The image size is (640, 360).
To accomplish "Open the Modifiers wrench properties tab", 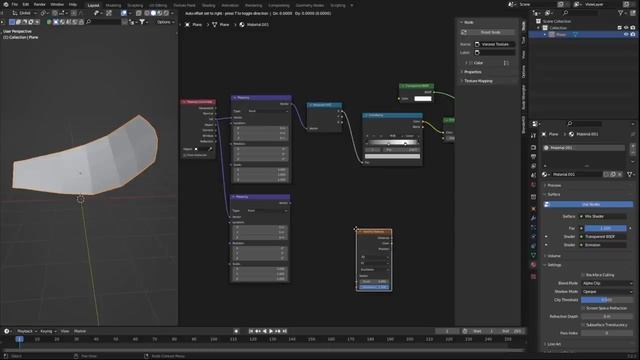I will 533,218.
